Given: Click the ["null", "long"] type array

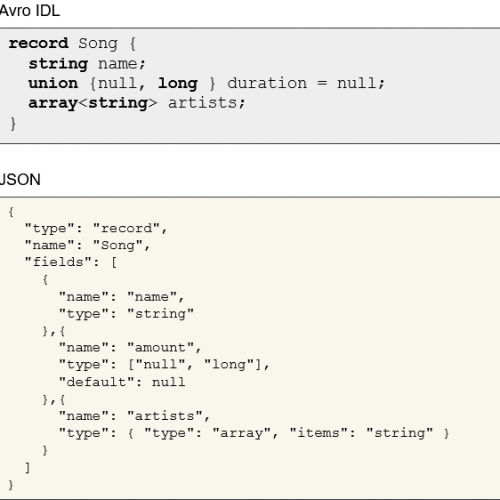Looking at the screenshot, I should click(x=195, y=365).
